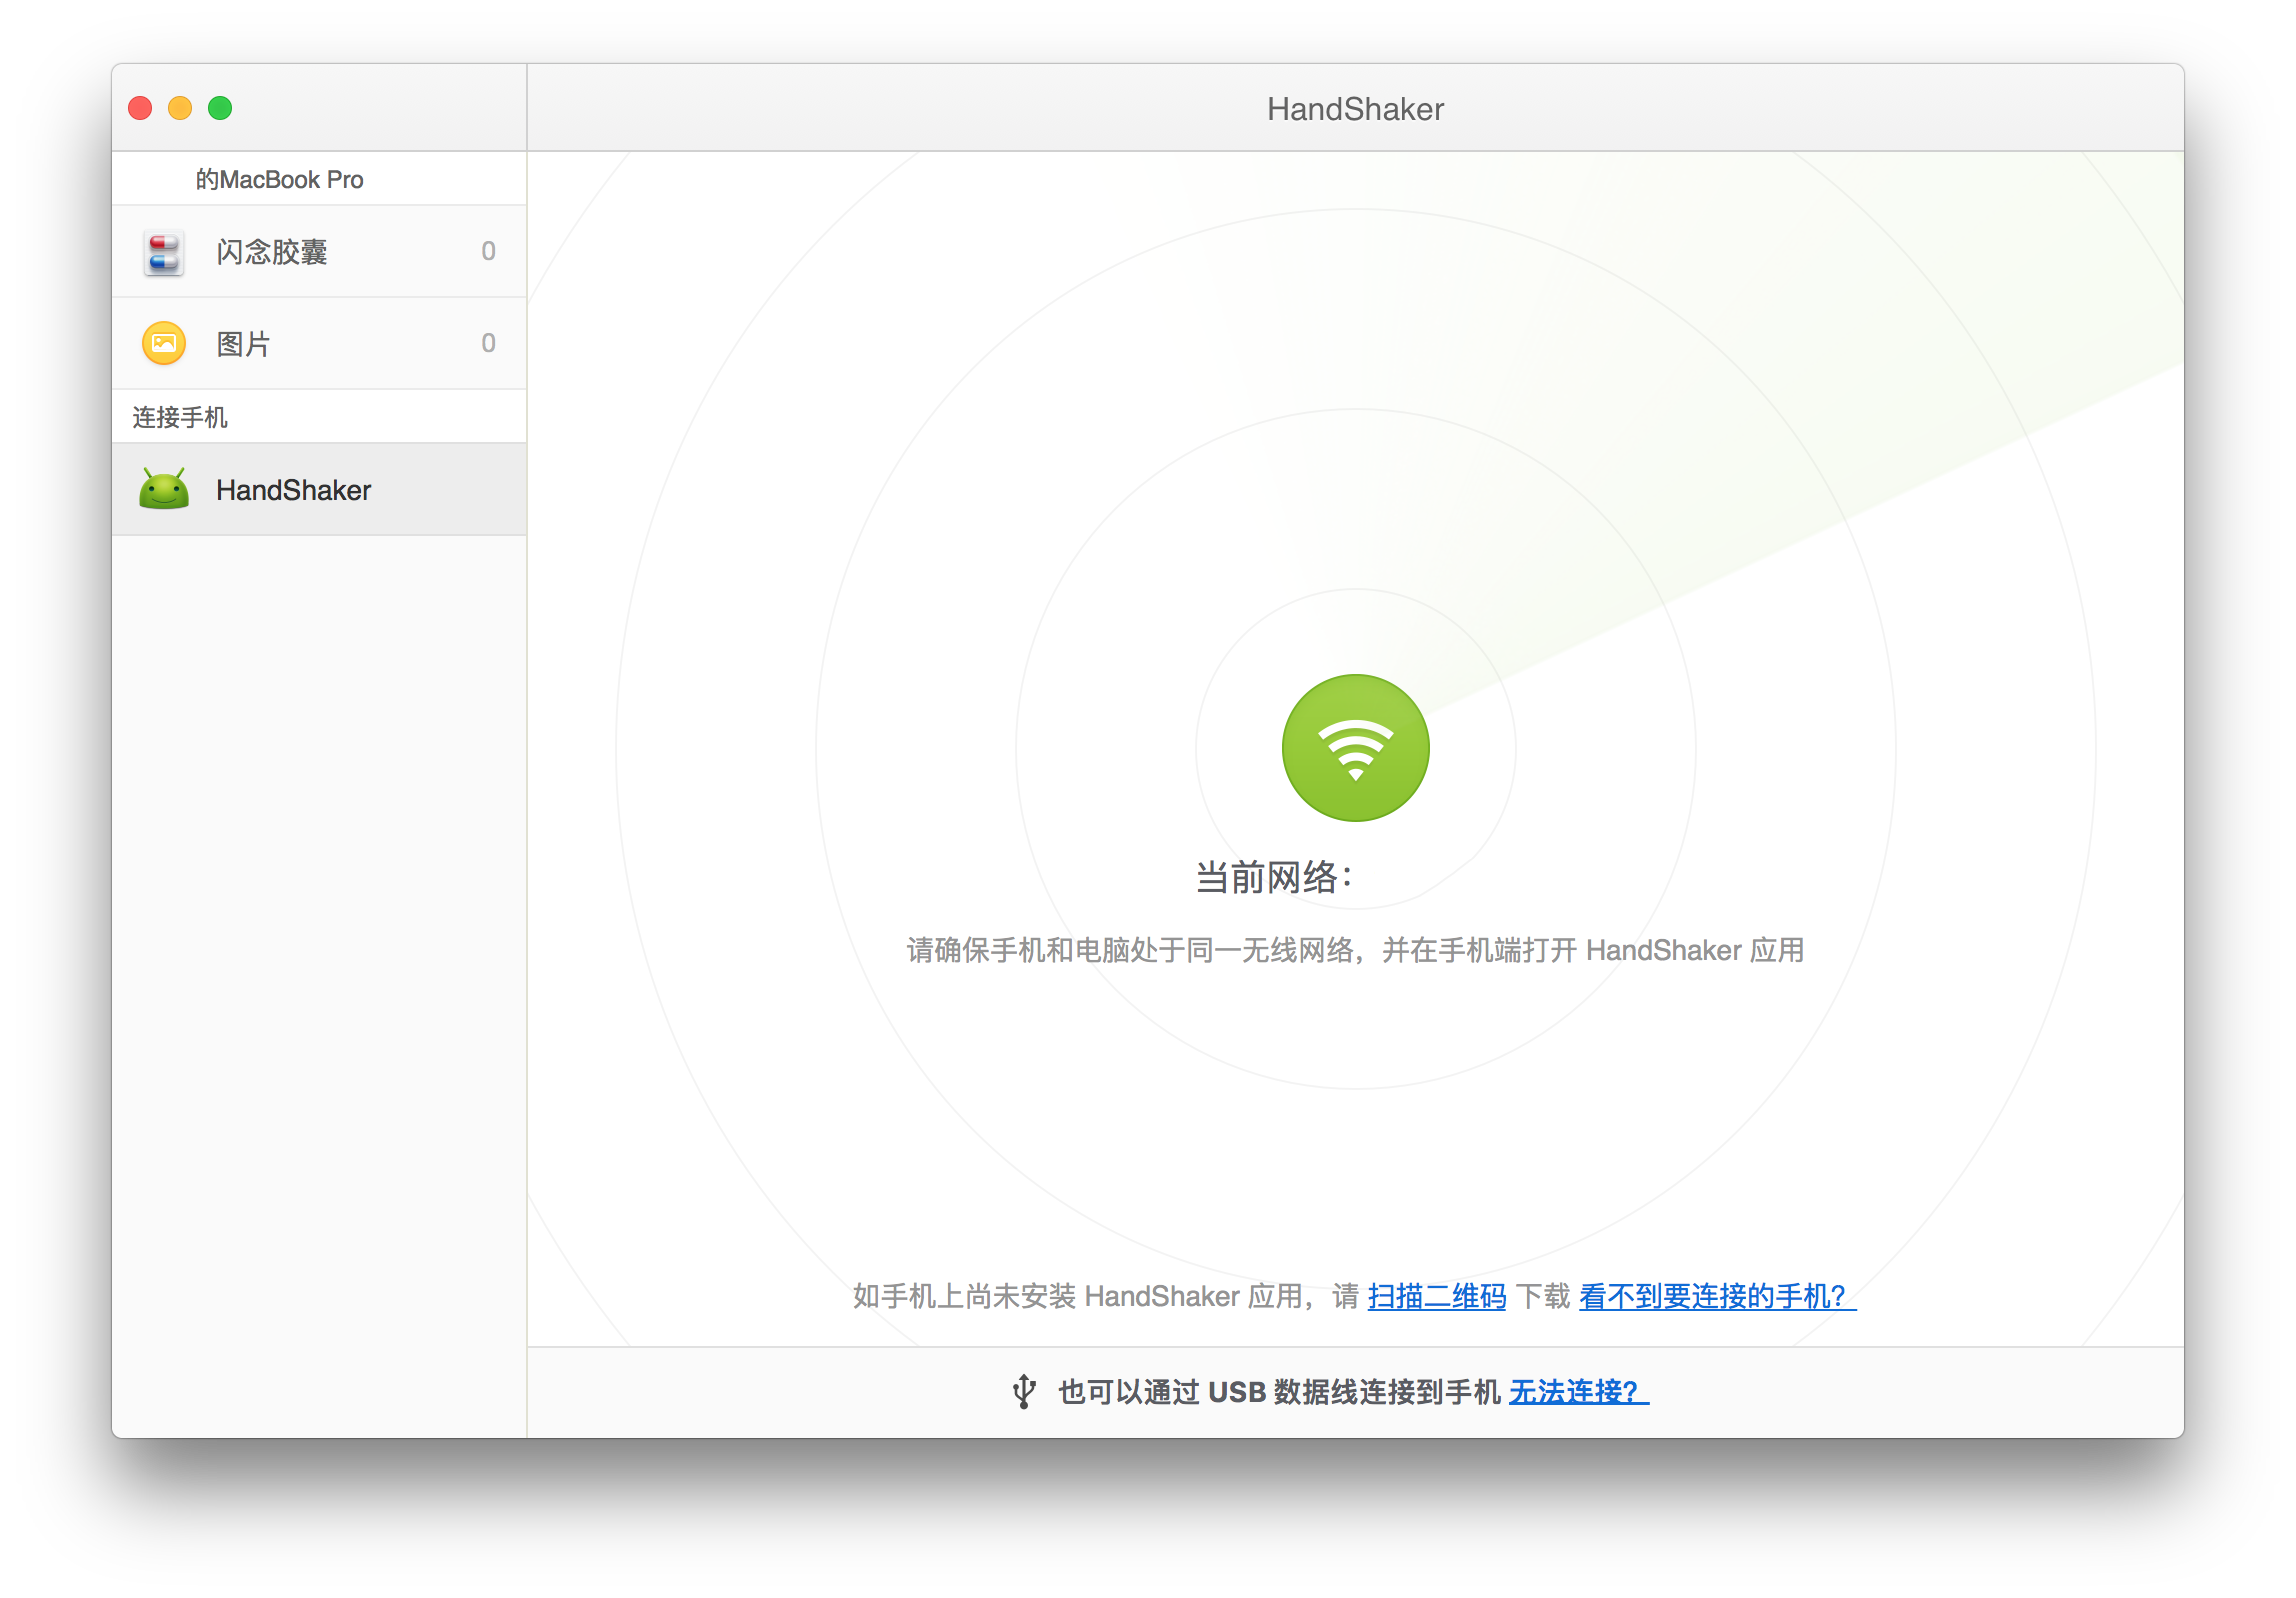This screenshot has height=1598, width=2296.
Task: Click the capsule icon beside 闪念胶囊
Action: tap(164, 252)
